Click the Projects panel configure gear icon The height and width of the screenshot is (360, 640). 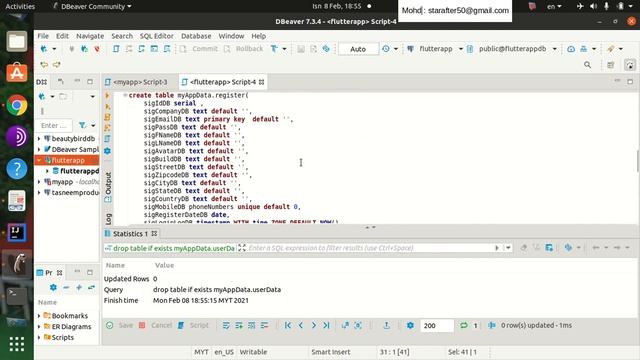pyautogui.click(x=53, y=287)
